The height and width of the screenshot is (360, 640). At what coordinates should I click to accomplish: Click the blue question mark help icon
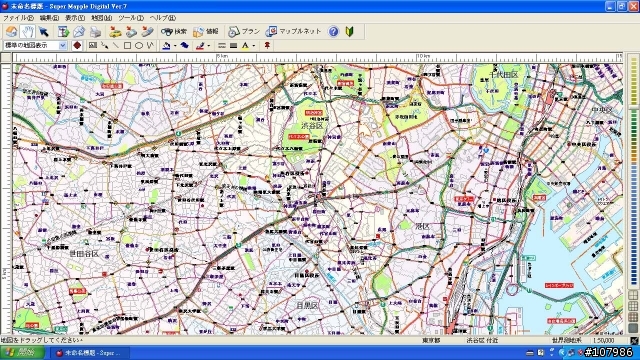click(333, 31)
